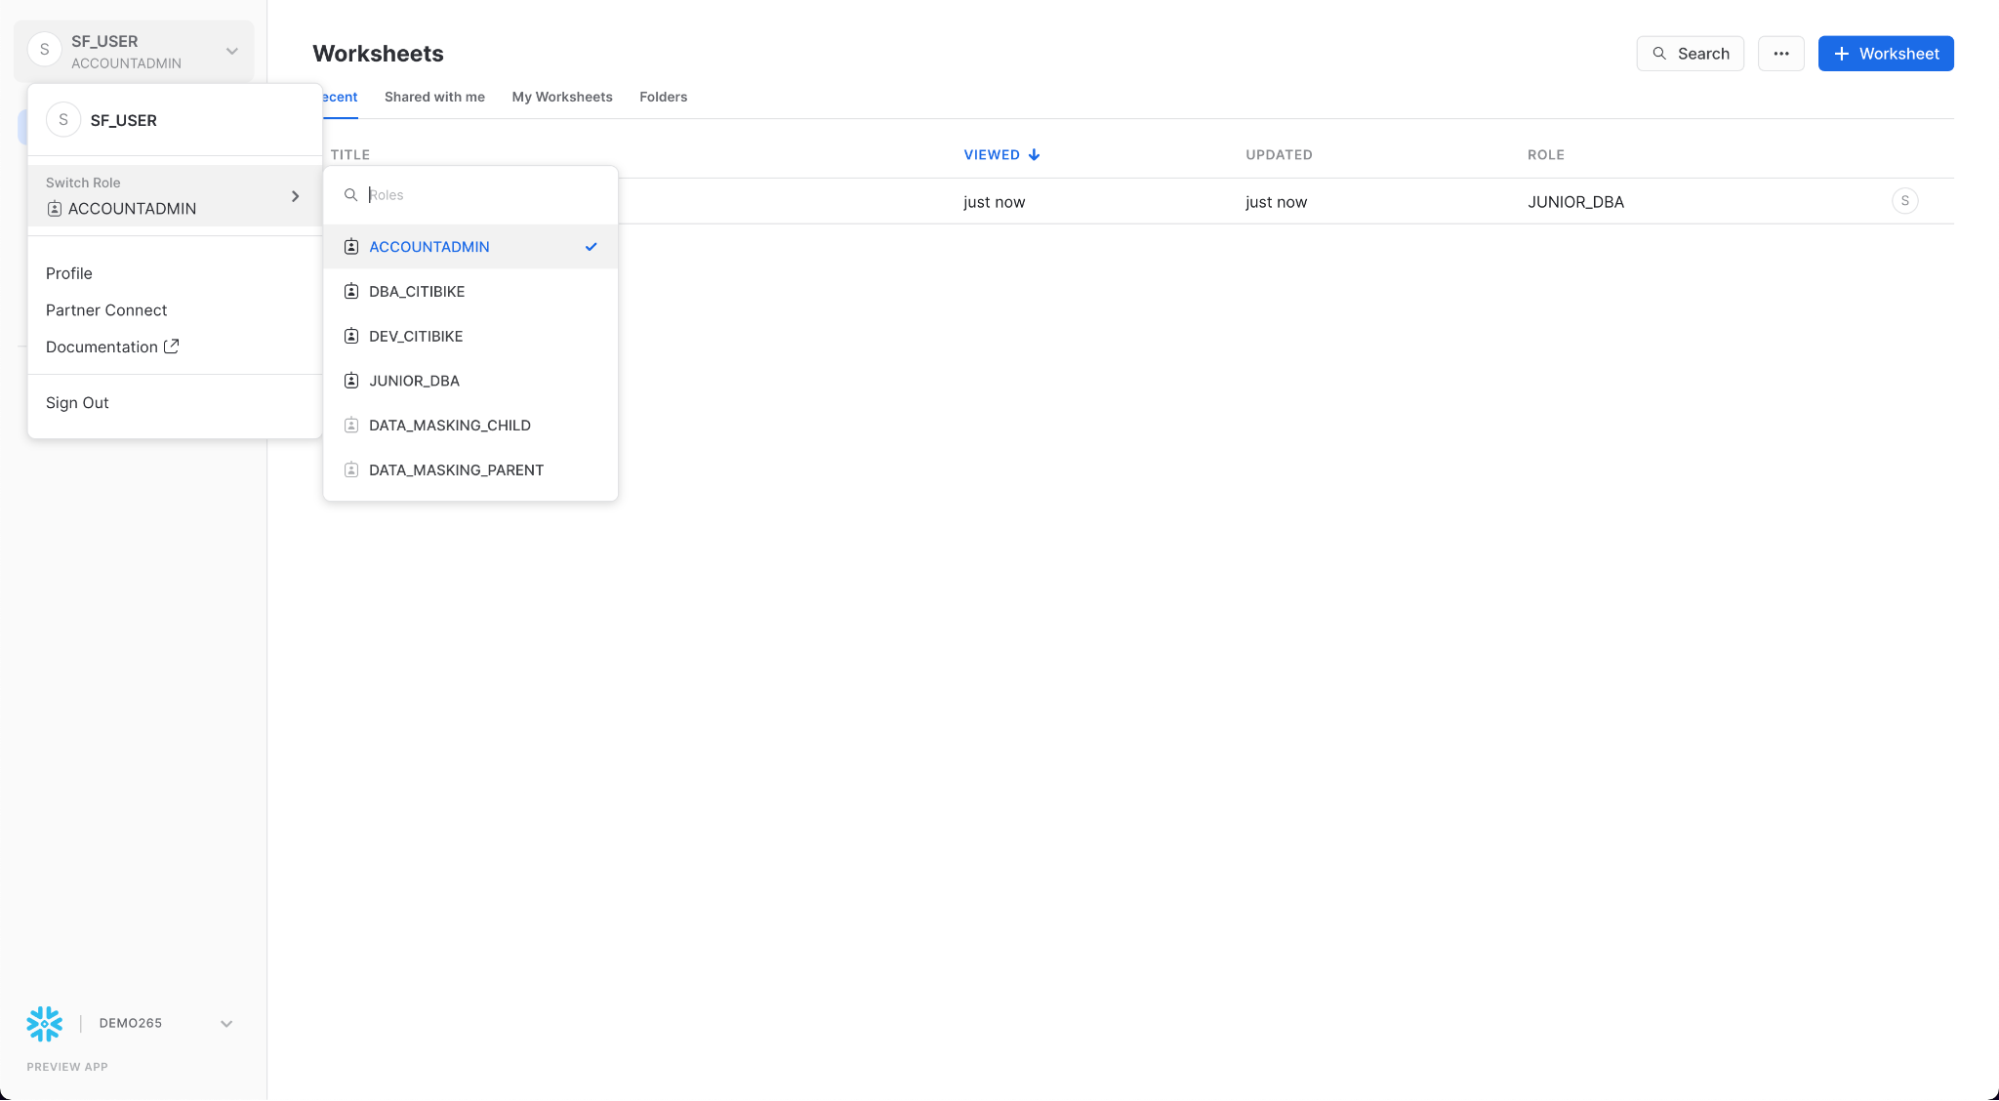Screen dimensions: 1999x1101
Task: Click the DEV_CITIBIKE role icon
Action: 351,335
